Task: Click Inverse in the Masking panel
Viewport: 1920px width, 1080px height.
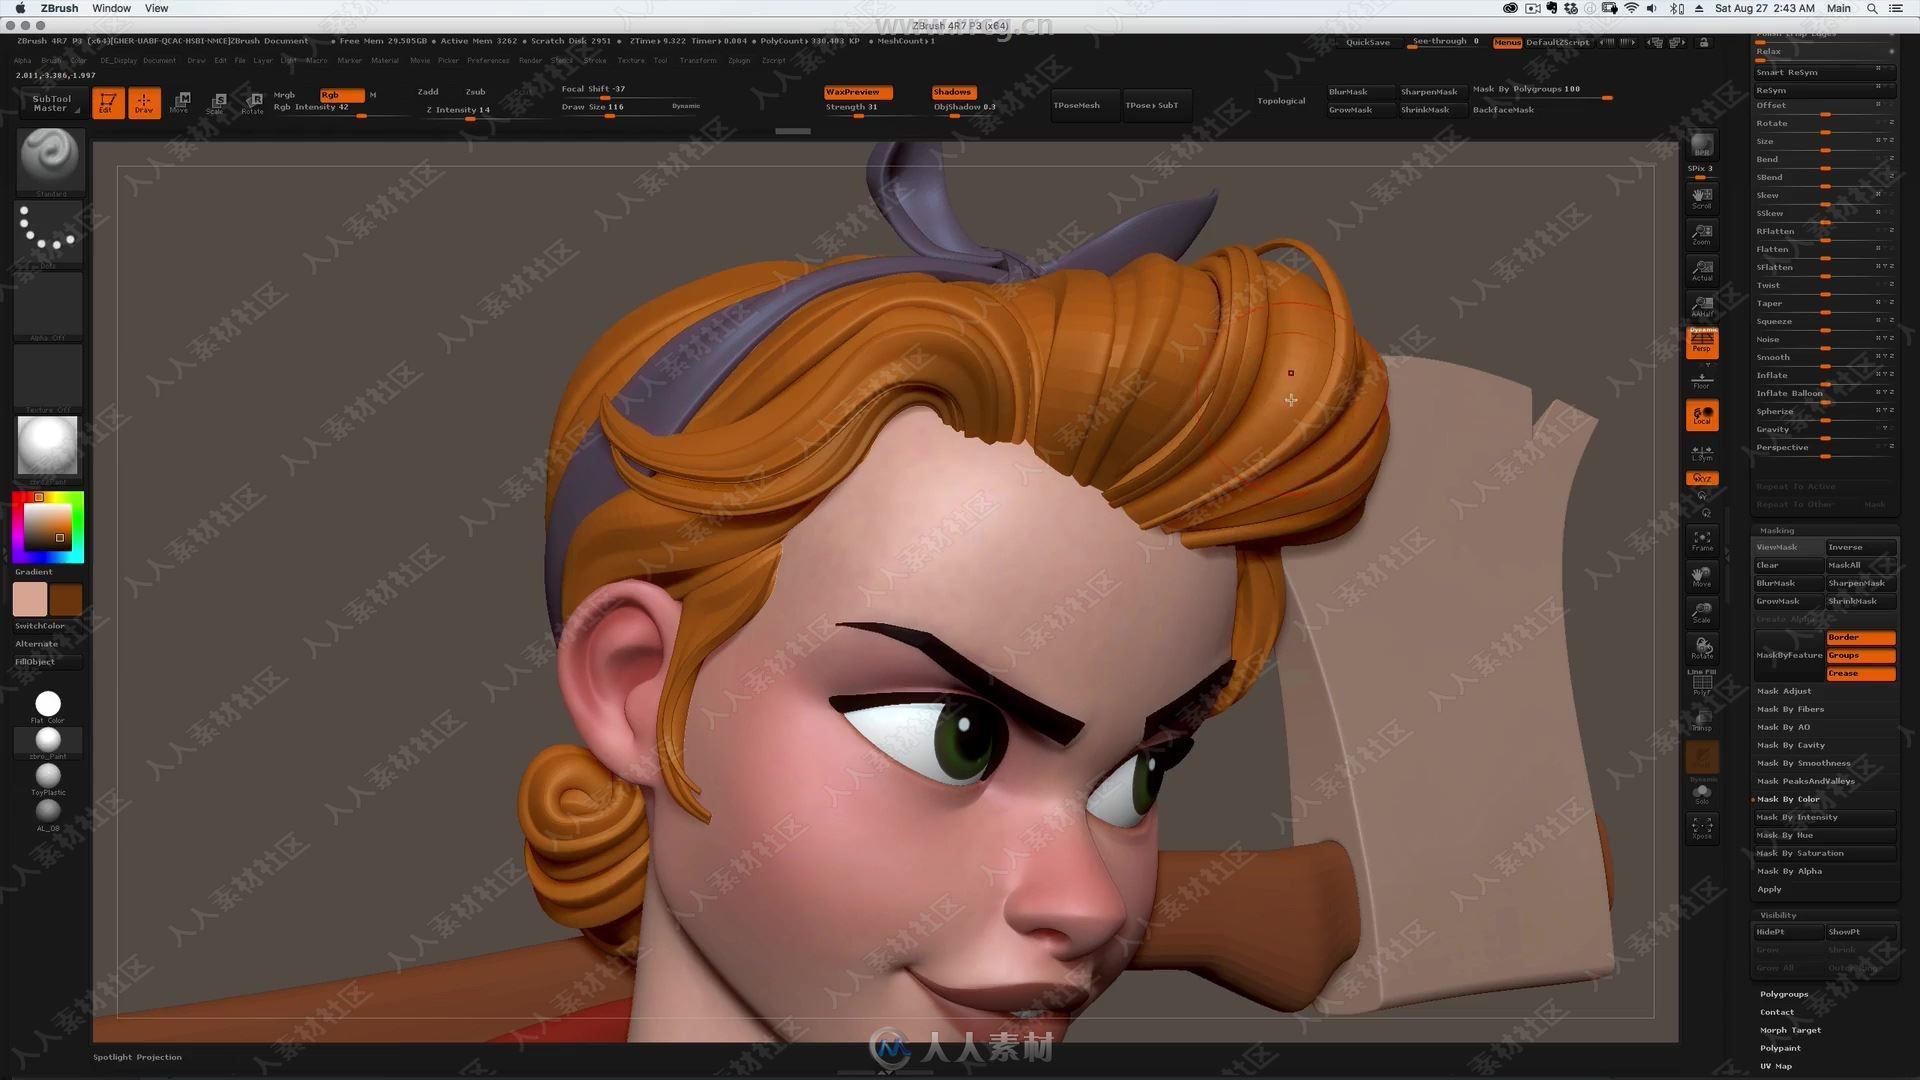Action: point(1860,547)
